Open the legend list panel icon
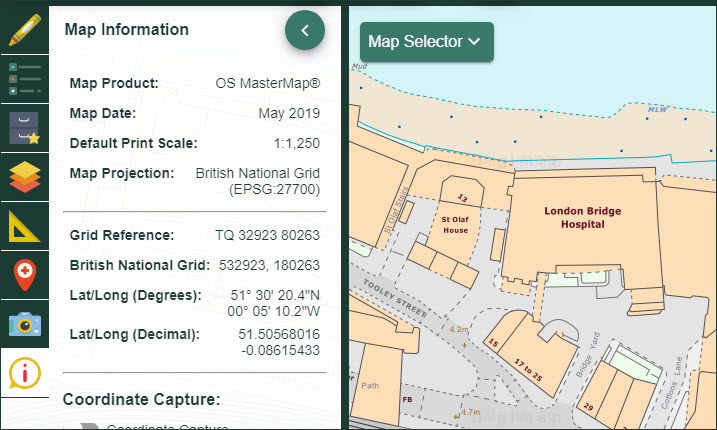Screen dimensions: 717x430 [x=24, y=78]
